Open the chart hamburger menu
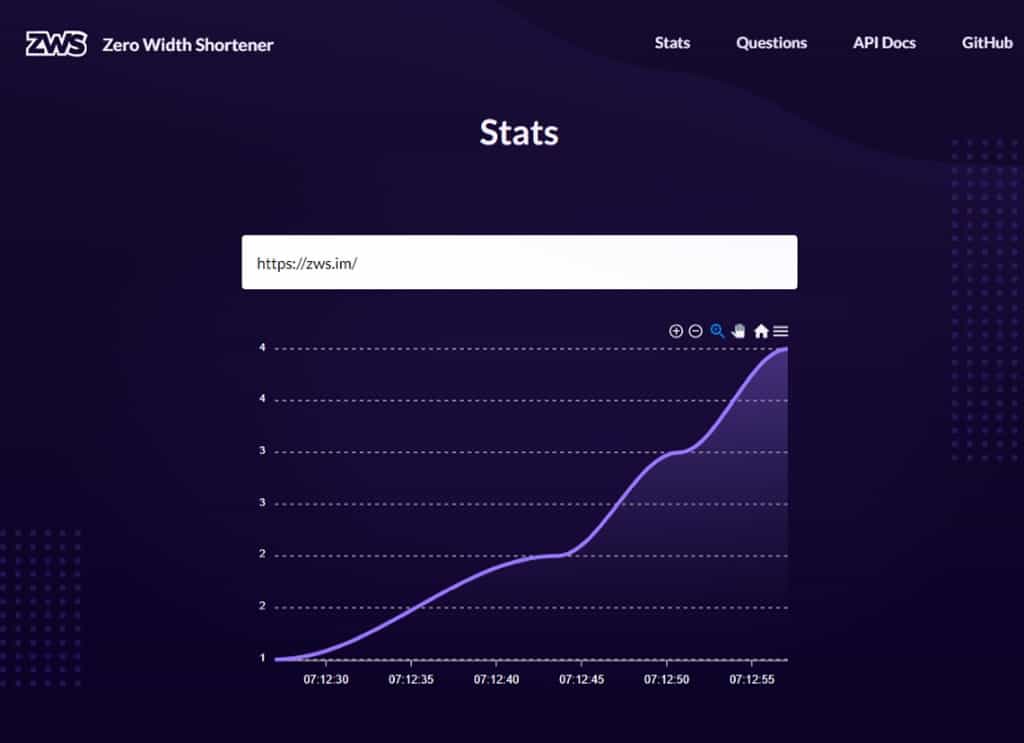Image resolution: width=1024 pixels, height=743 pixels. coord(780,331)
